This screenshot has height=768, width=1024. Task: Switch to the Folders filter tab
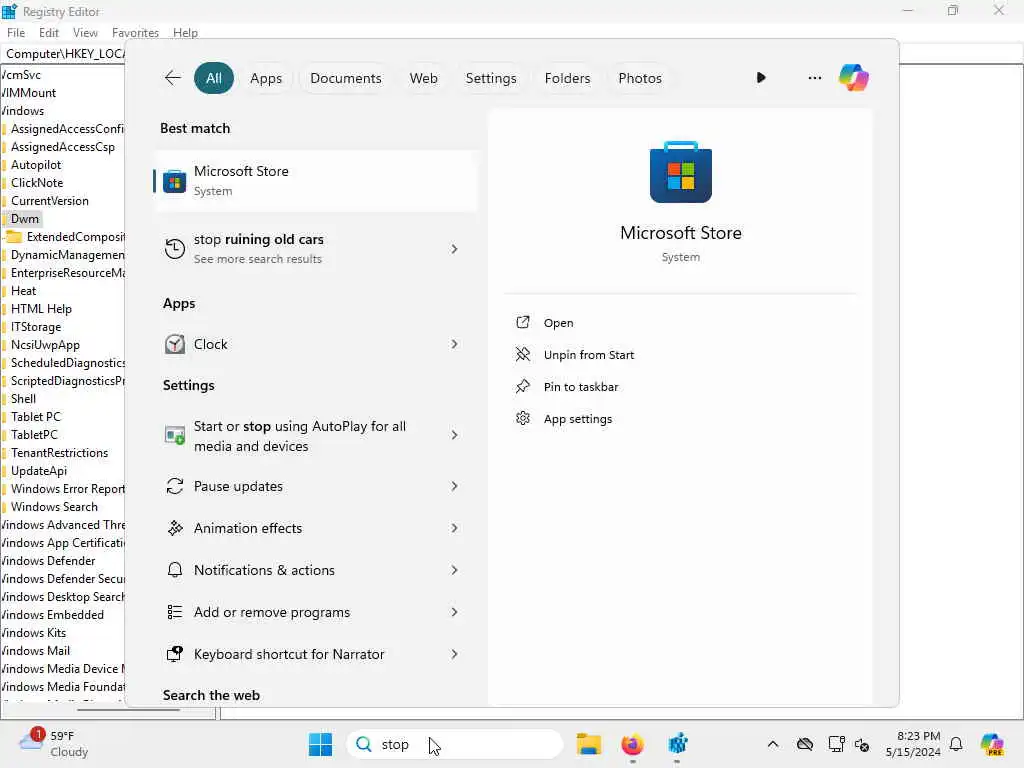567,78
